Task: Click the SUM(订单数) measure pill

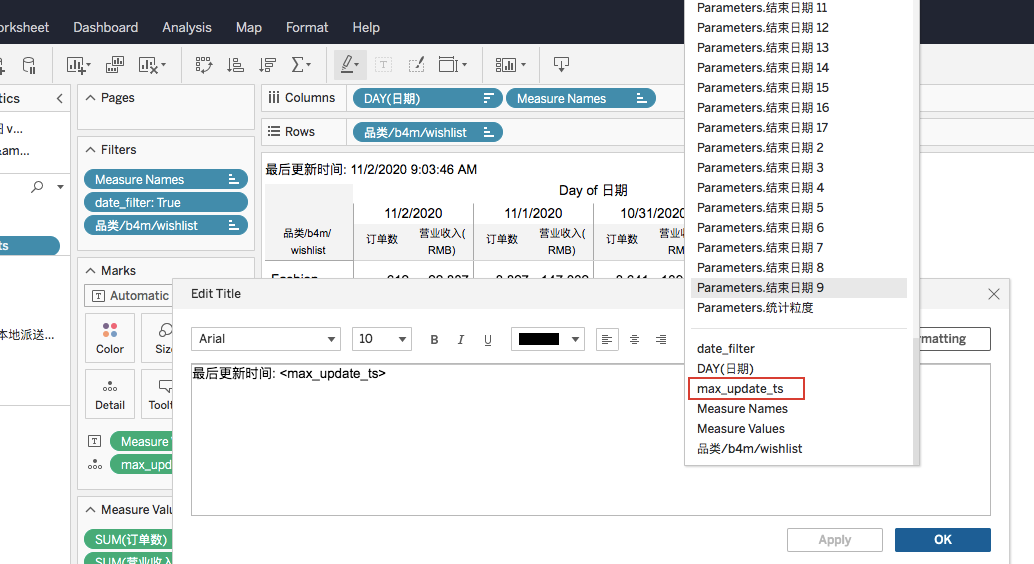Action: tap(129, 540)
